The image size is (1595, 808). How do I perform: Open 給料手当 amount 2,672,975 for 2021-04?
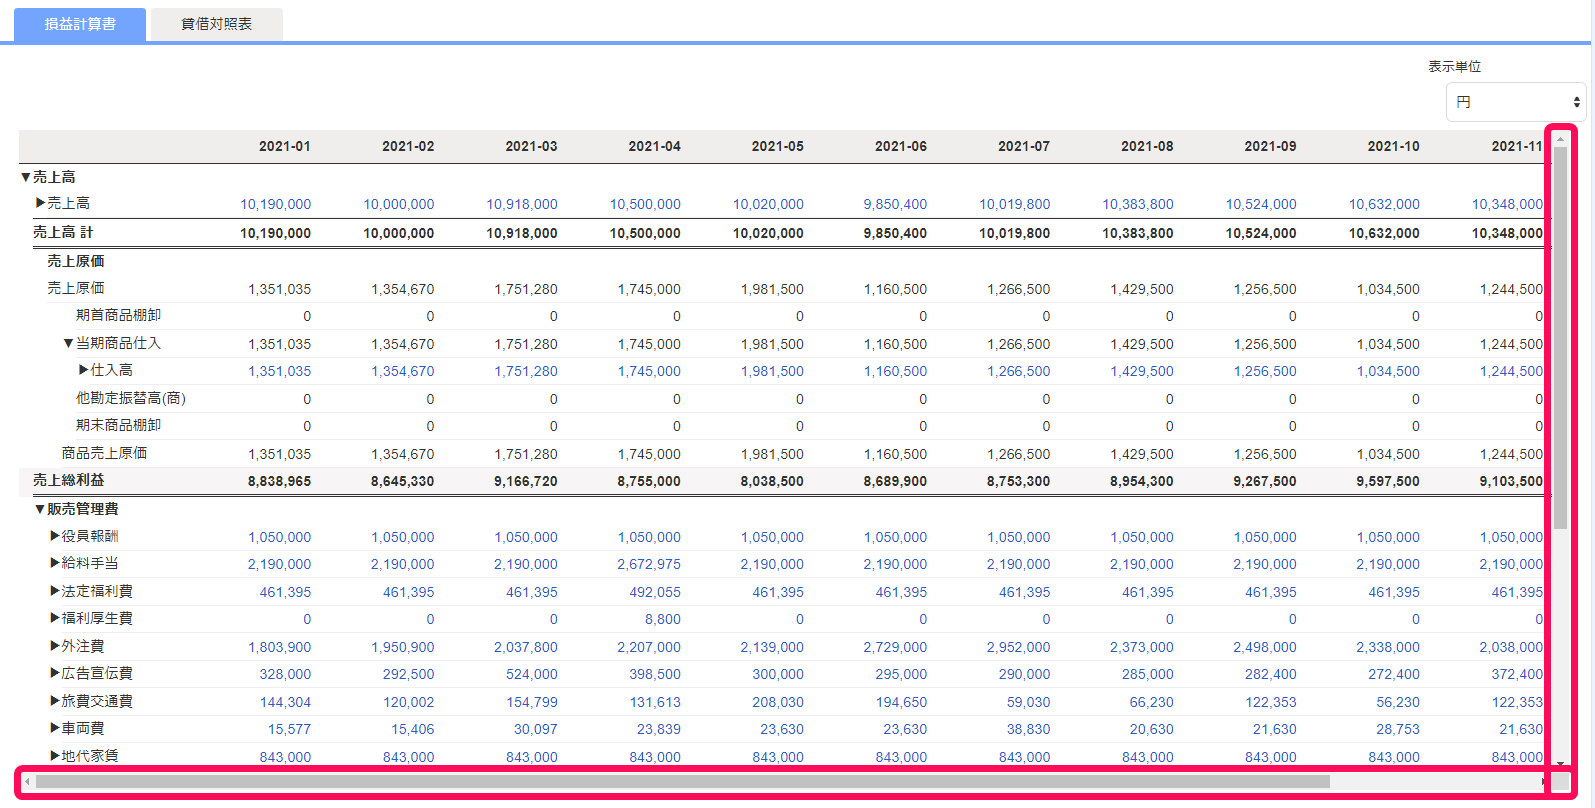click(649, 564)
